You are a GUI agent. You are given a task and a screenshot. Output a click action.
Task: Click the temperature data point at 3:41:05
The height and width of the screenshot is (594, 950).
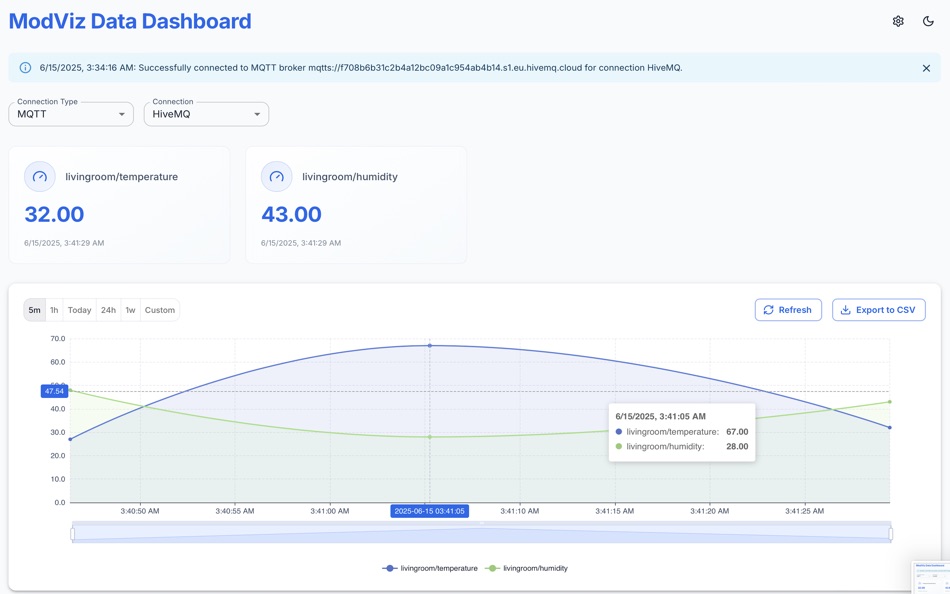click(x=430, y=345)
